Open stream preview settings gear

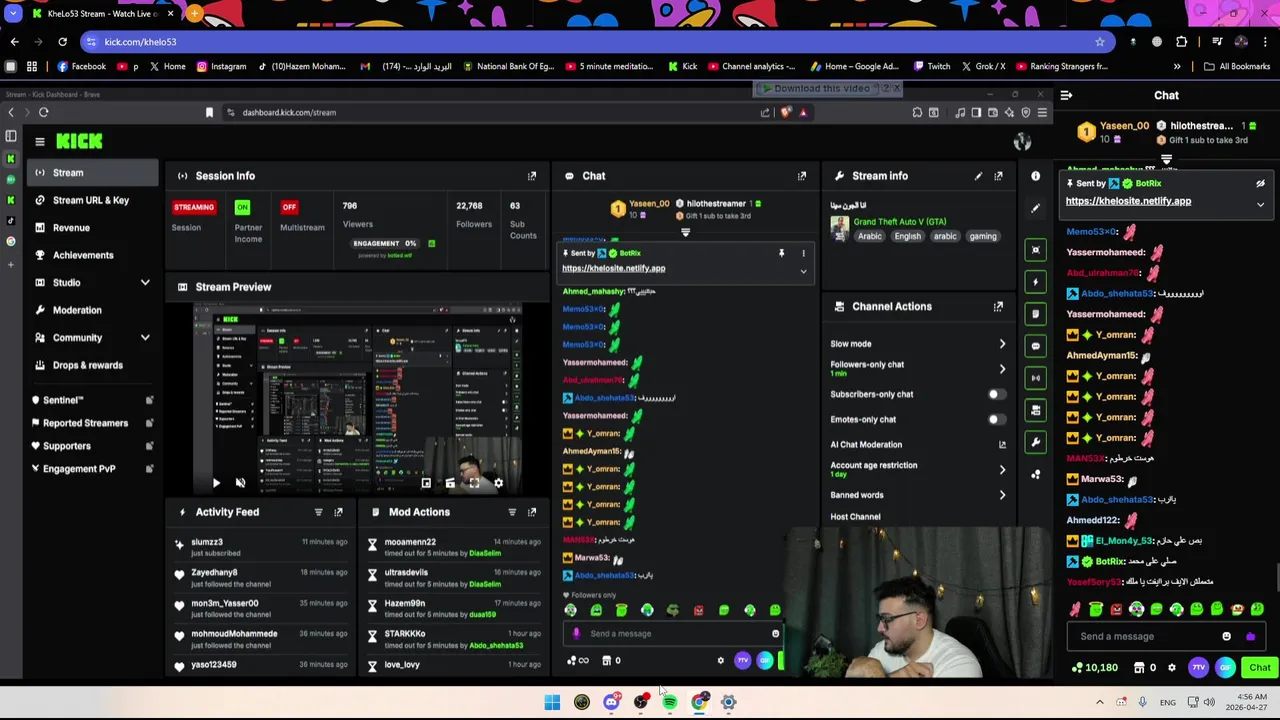[x=498, y=483]
